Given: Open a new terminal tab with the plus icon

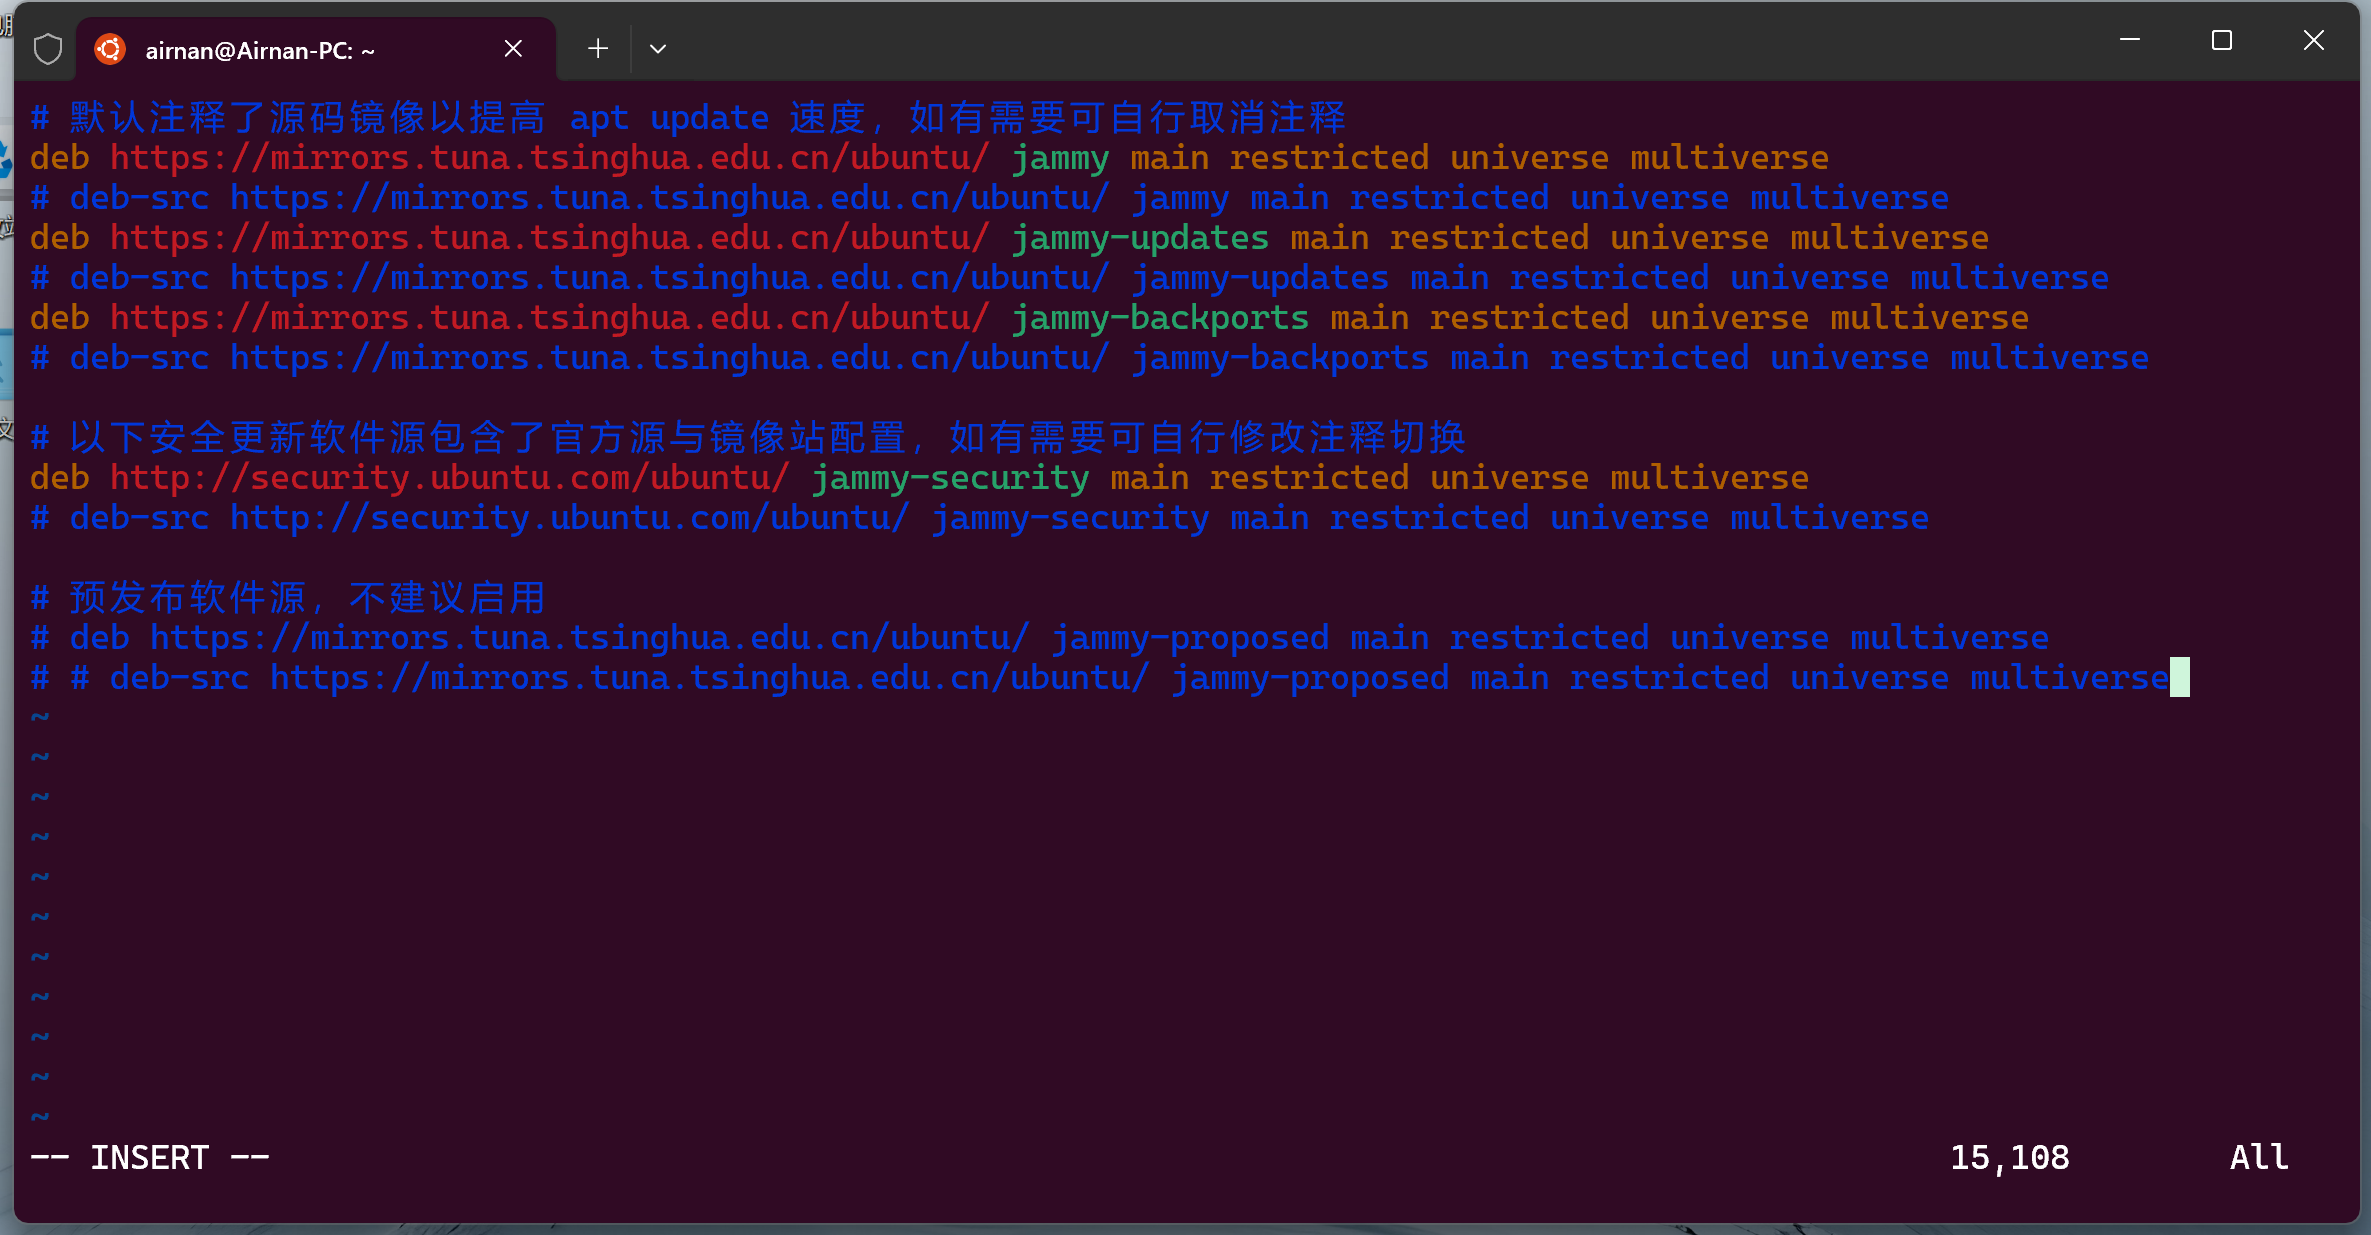Looking at the screenshot, I should pyautogui.click(x=597, y=48).
